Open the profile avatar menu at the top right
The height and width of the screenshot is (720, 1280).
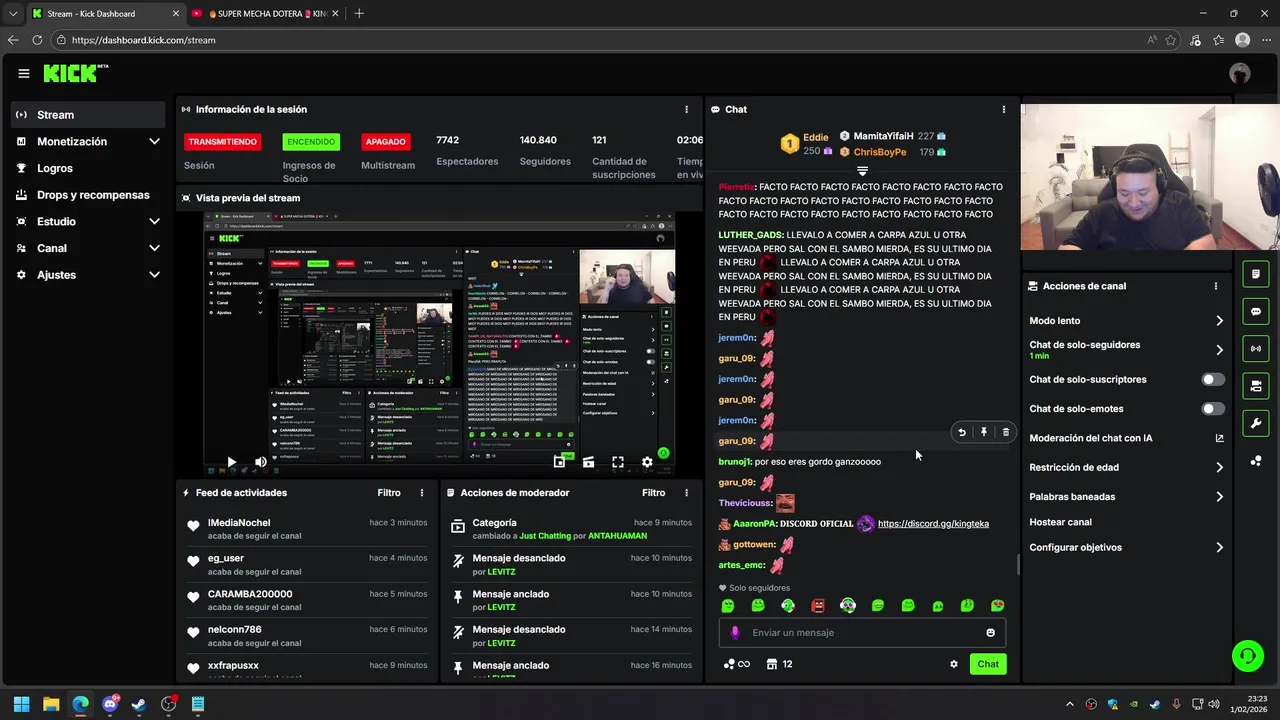pyautogui.click(x=1240, y=73)
